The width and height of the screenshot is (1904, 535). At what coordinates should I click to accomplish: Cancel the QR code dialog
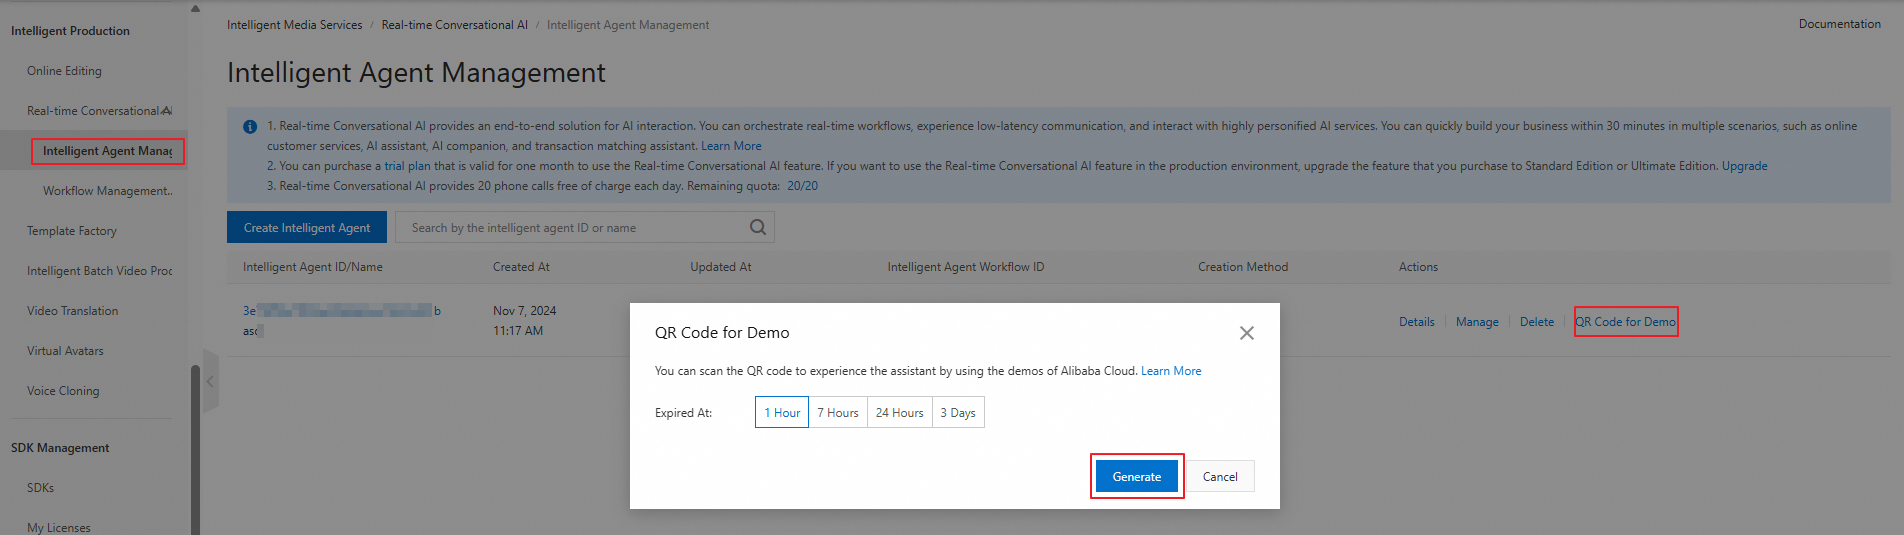click(x=1220, y=477)
